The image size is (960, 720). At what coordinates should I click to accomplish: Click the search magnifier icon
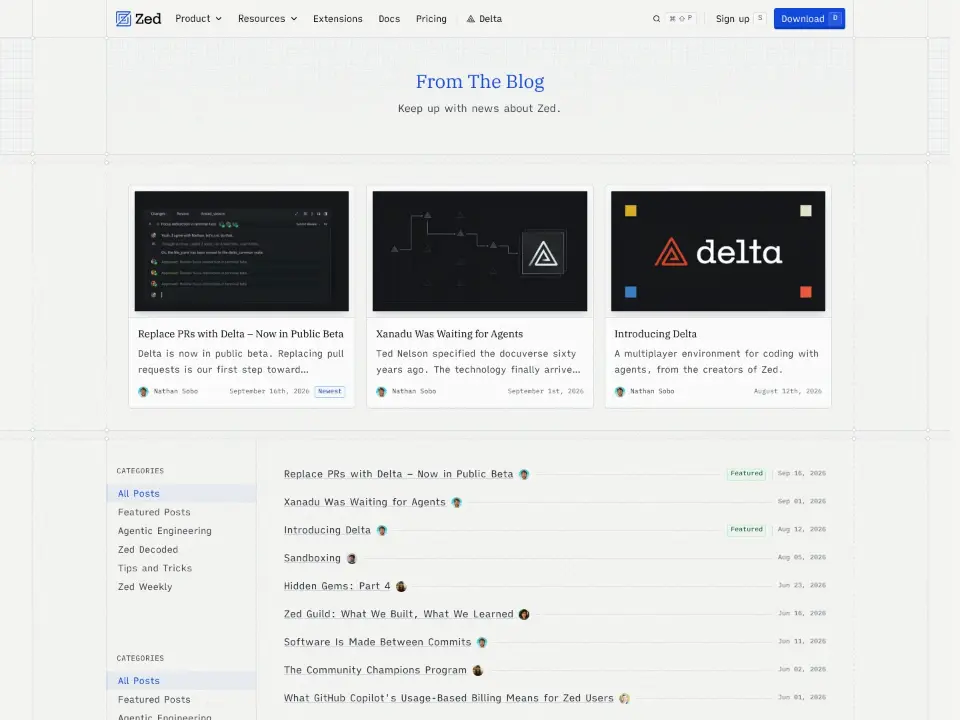(656, 19)
